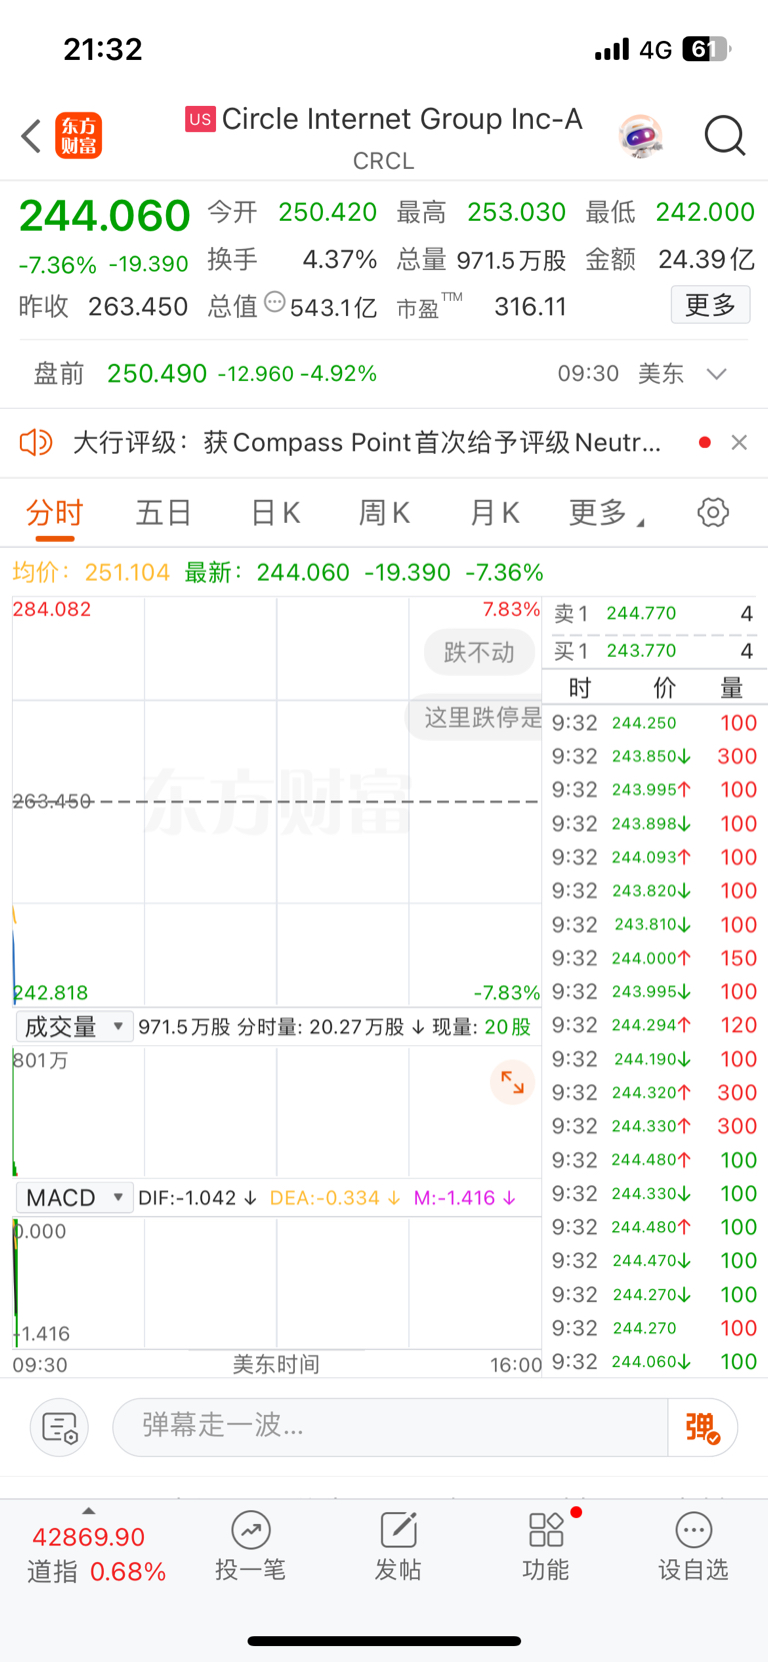This screenshot has width=768, height=1663.
Task: Open the Compass Point rating news text
Action: coord(367,442)
